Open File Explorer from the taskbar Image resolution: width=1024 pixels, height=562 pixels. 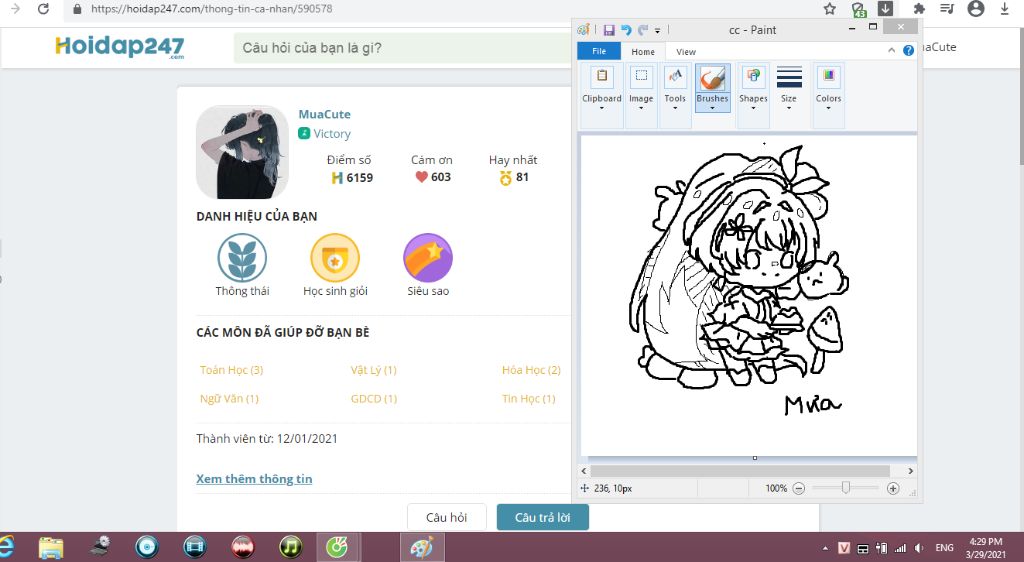click(51, 547)
